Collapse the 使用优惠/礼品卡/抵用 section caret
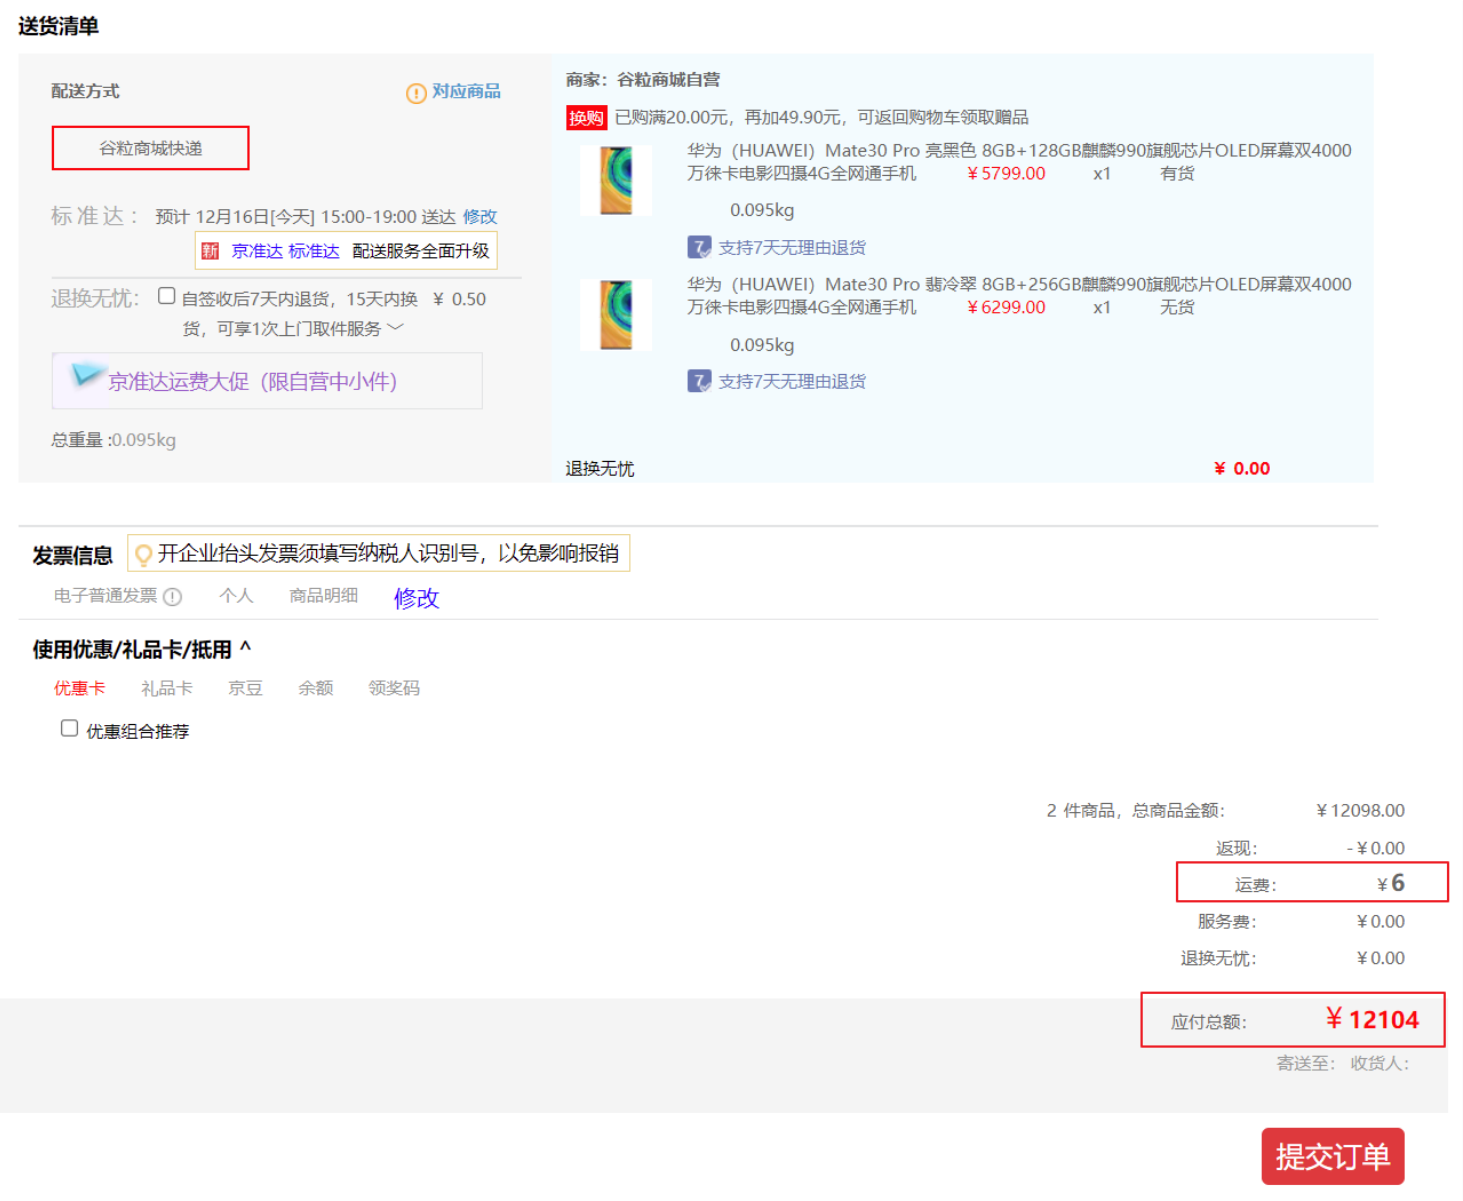1463x1201 pixels. pos(245,648)
